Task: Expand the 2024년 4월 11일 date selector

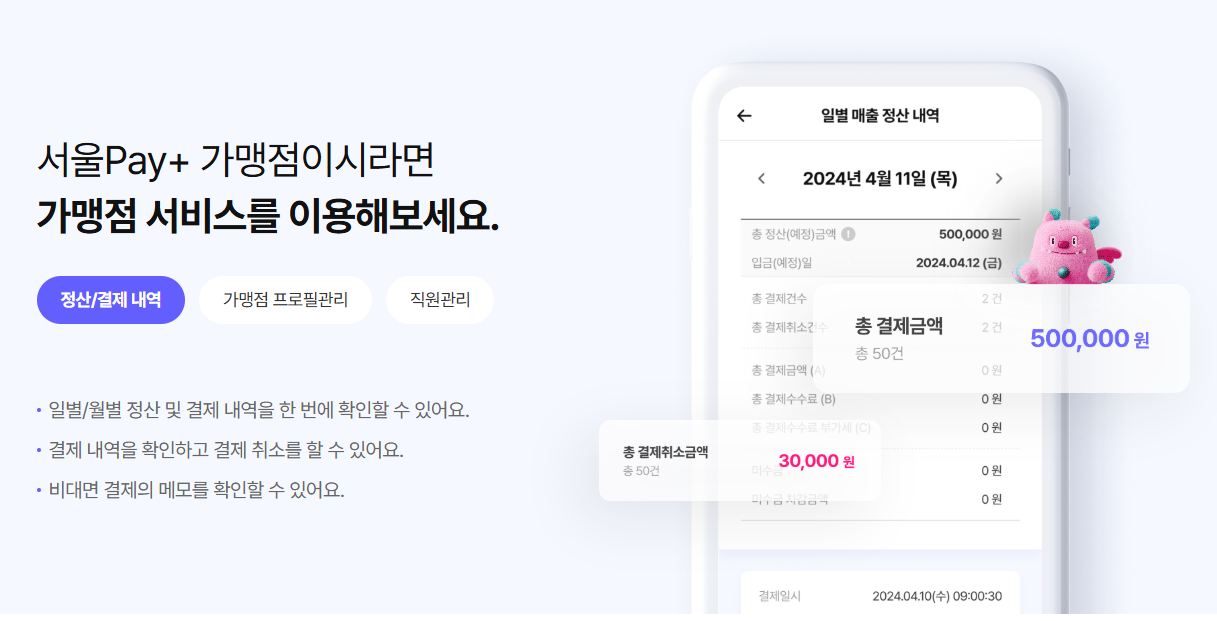Action: pos(880,178)
